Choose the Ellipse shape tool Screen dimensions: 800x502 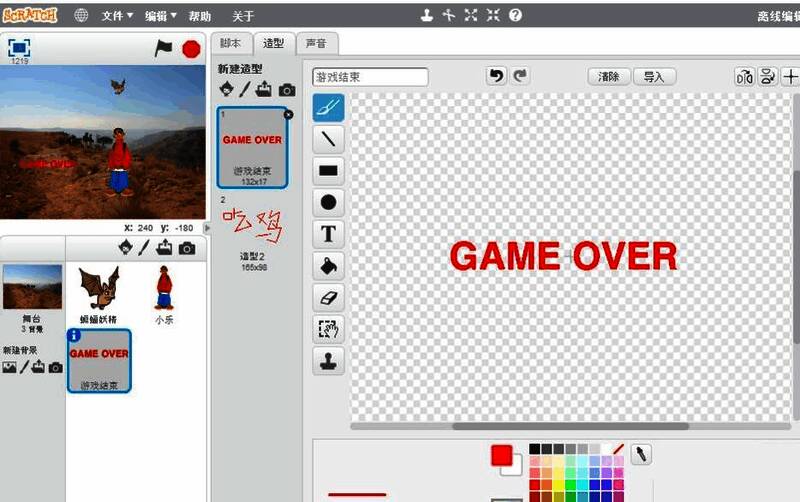pyautogui.click(x=328, y=202)
